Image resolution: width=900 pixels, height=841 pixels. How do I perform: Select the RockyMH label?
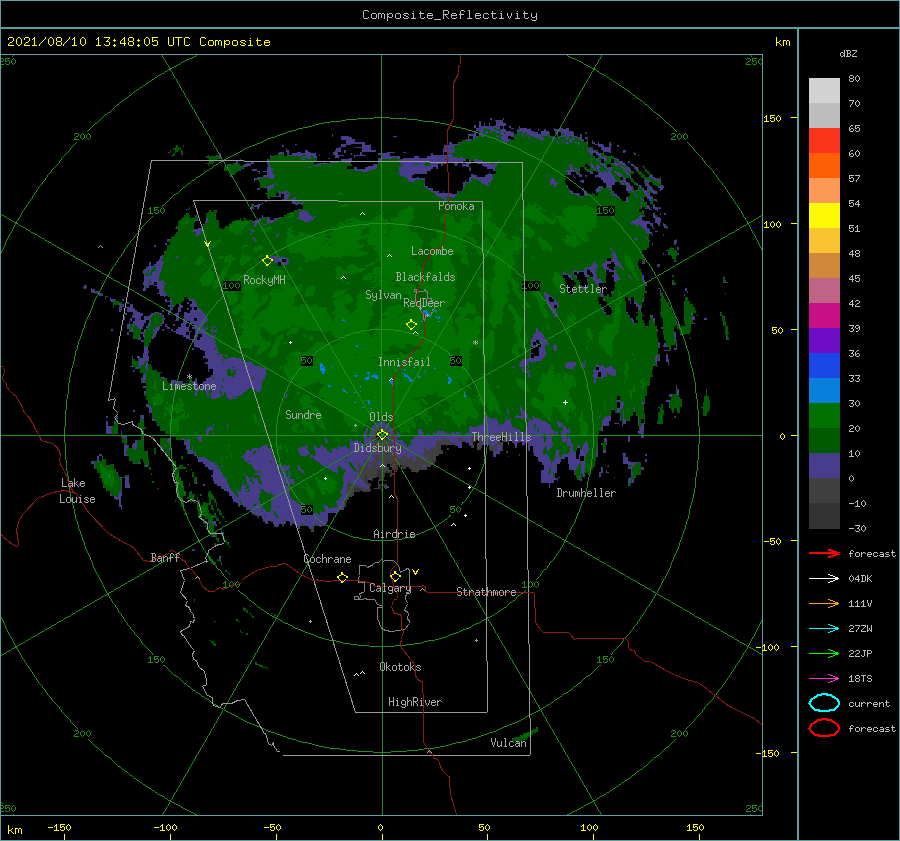[264, 280]
